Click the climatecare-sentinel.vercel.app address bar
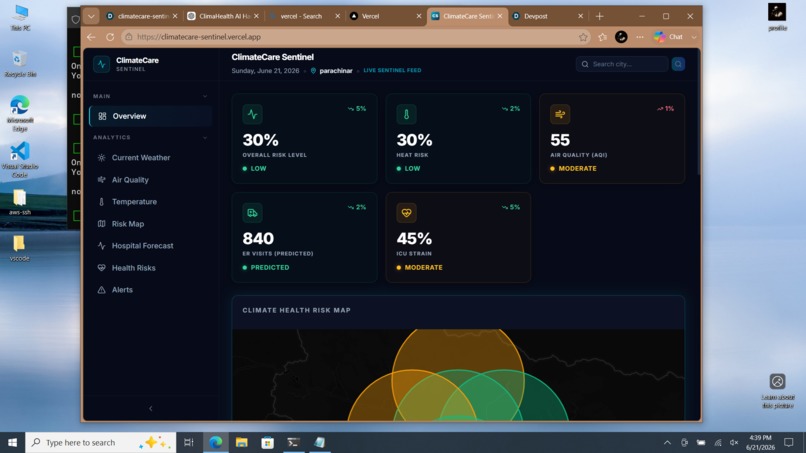806x453 pixels. pos(355,37)
